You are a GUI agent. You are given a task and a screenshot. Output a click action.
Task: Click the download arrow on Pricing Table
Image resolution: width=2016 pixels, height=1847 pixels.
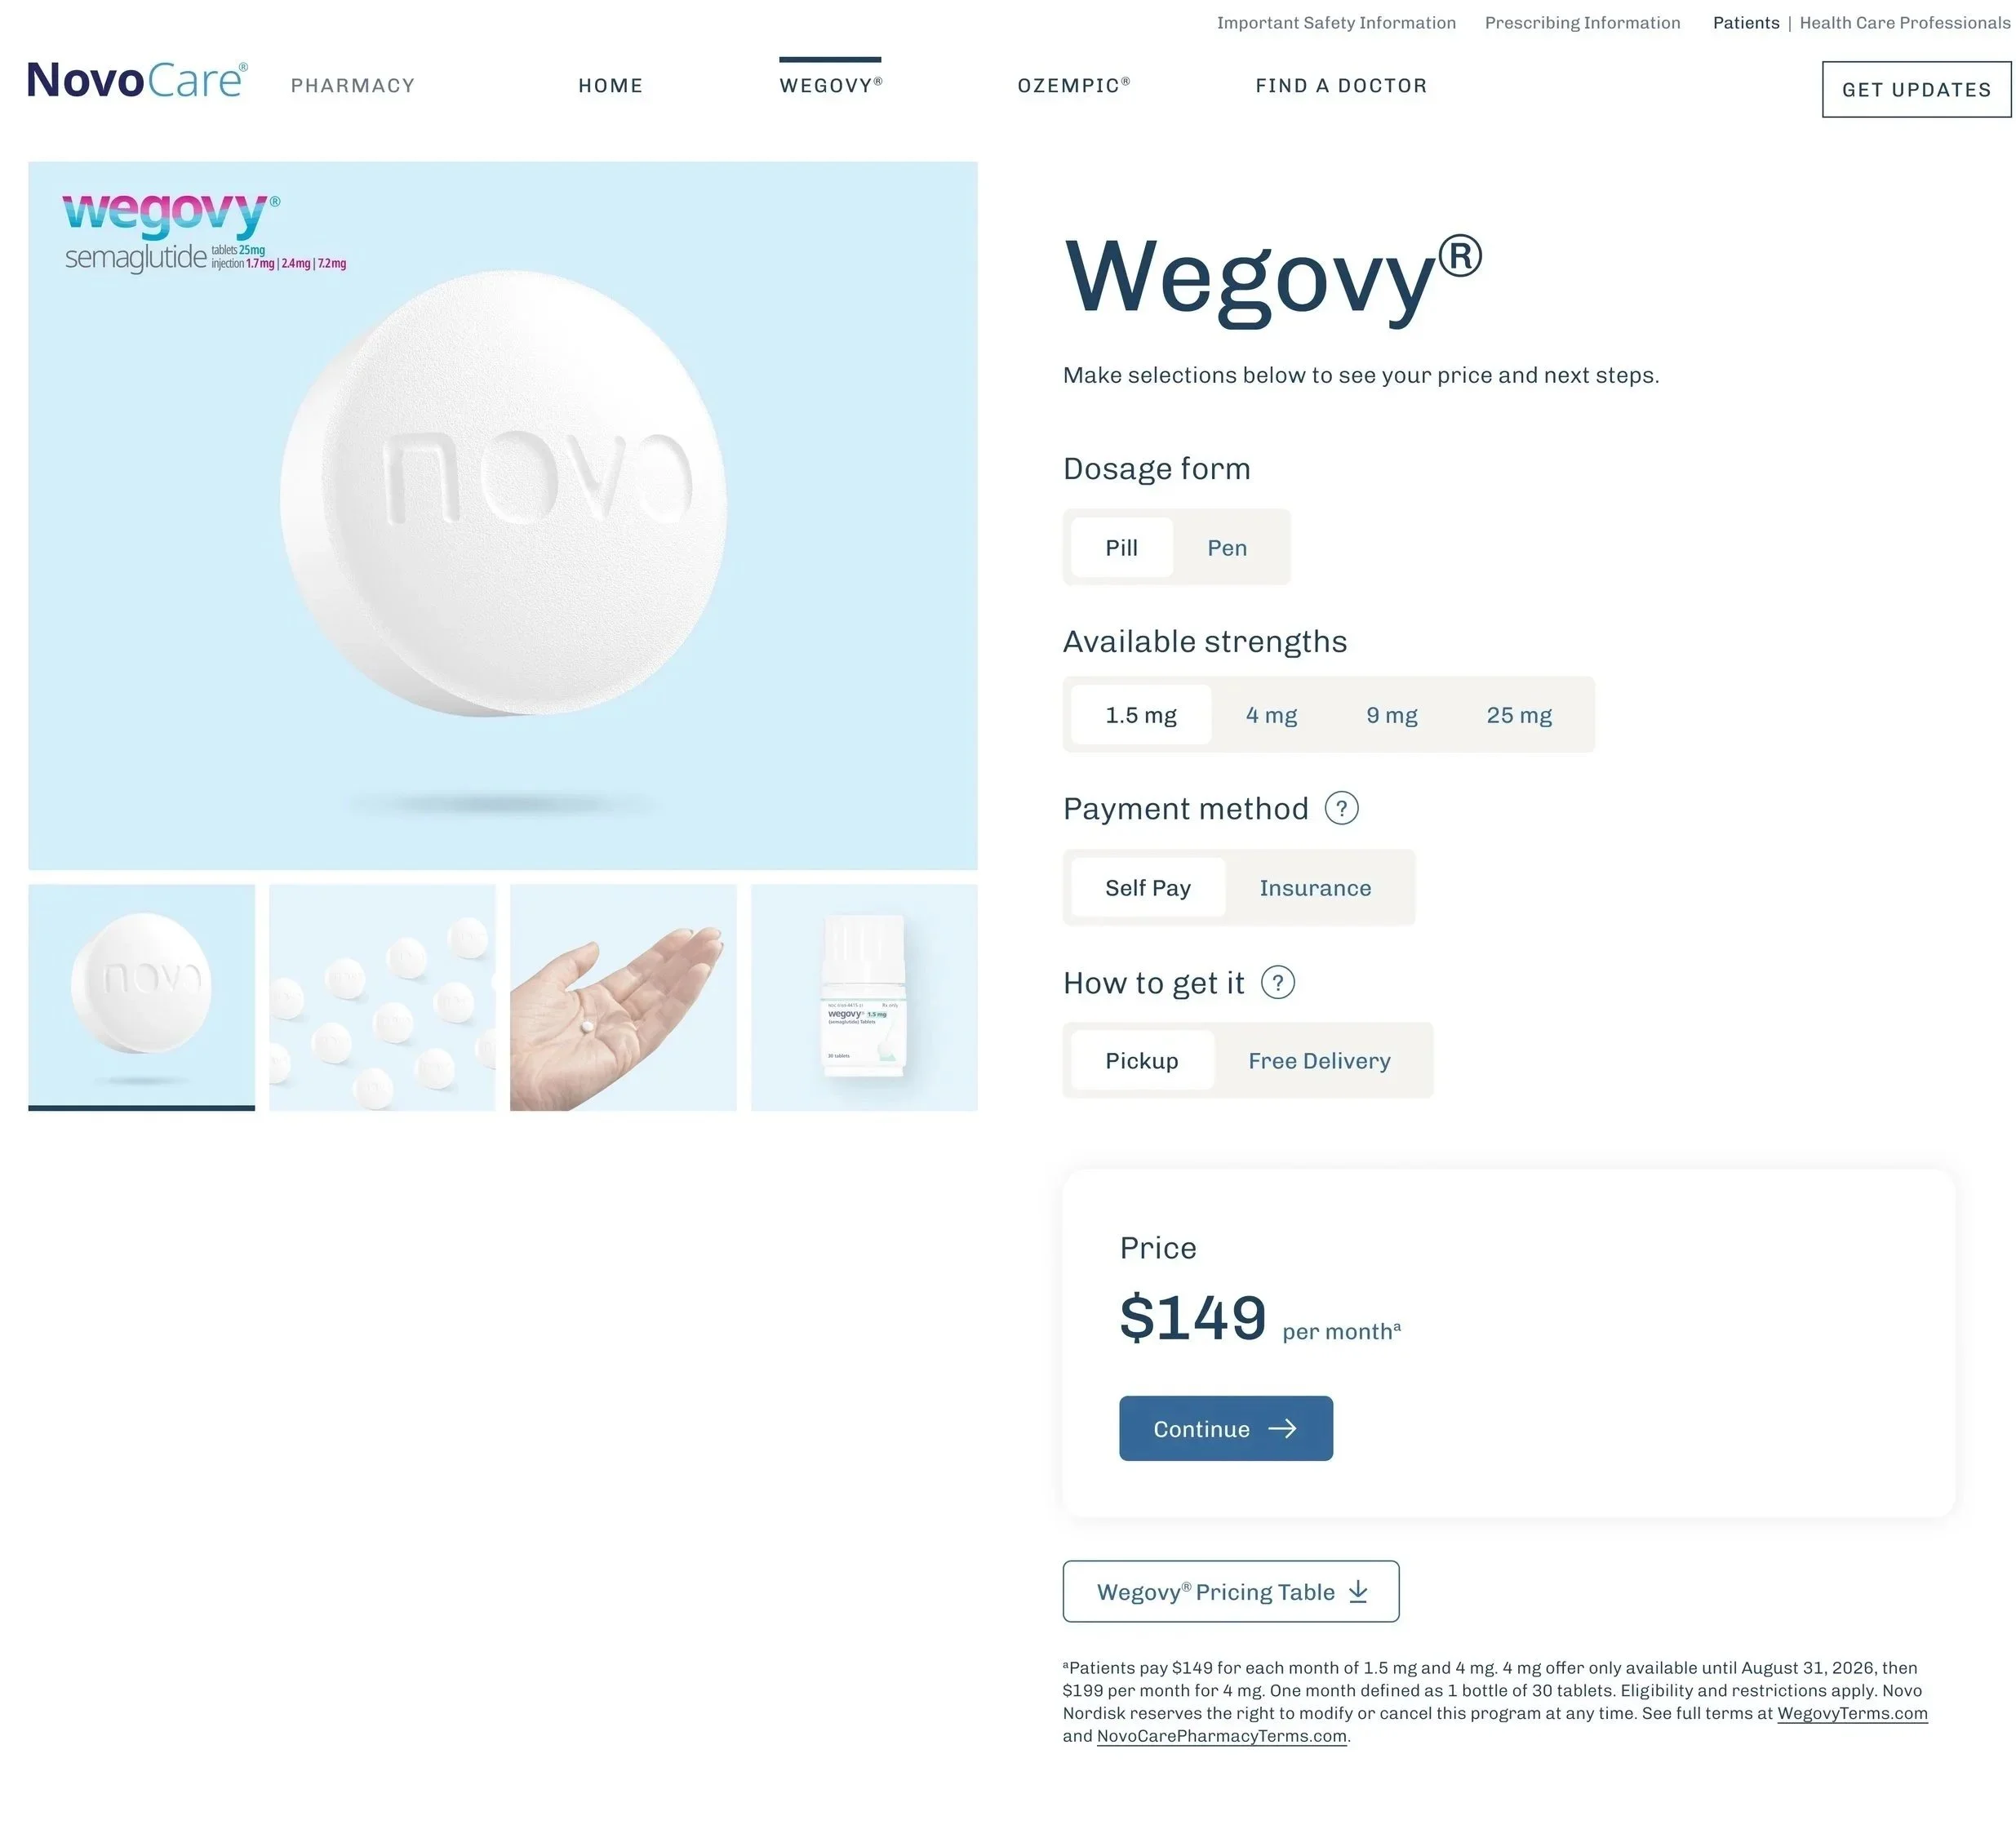click(x=1358, y=1591)
